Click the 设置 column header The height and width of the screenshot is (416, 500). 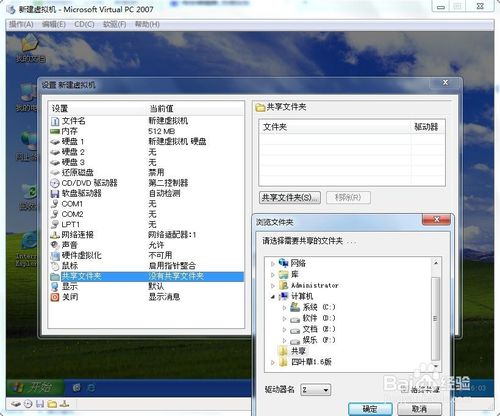pyautogui.click(x=60, y=108)
